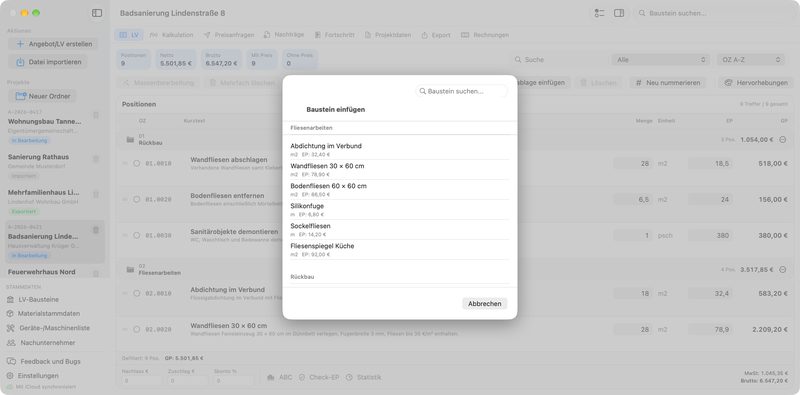The height and width of the screenshot is (395, 800).
Task: Toggle the left sidebar icon
Action: coord(97,13)
